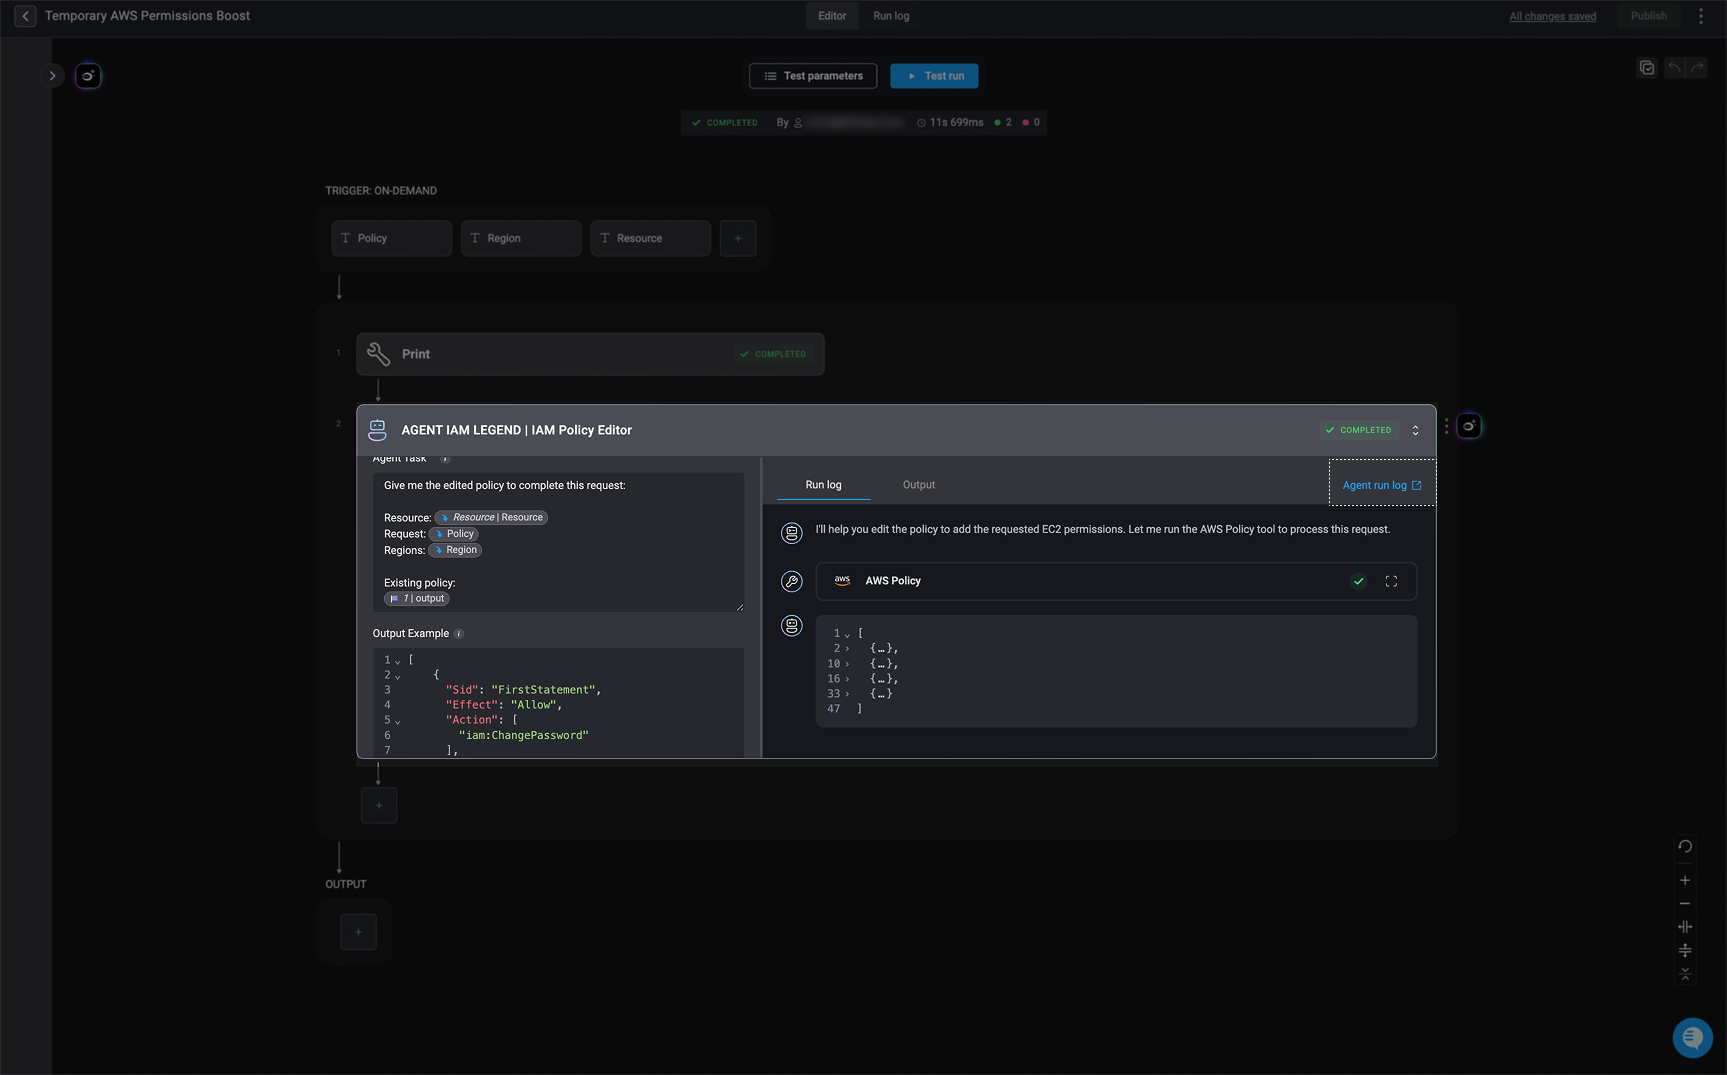The height and width of the screenshot is (1075, 1727).
Task: Open the Print step
Action: click(x=590, y=354)
